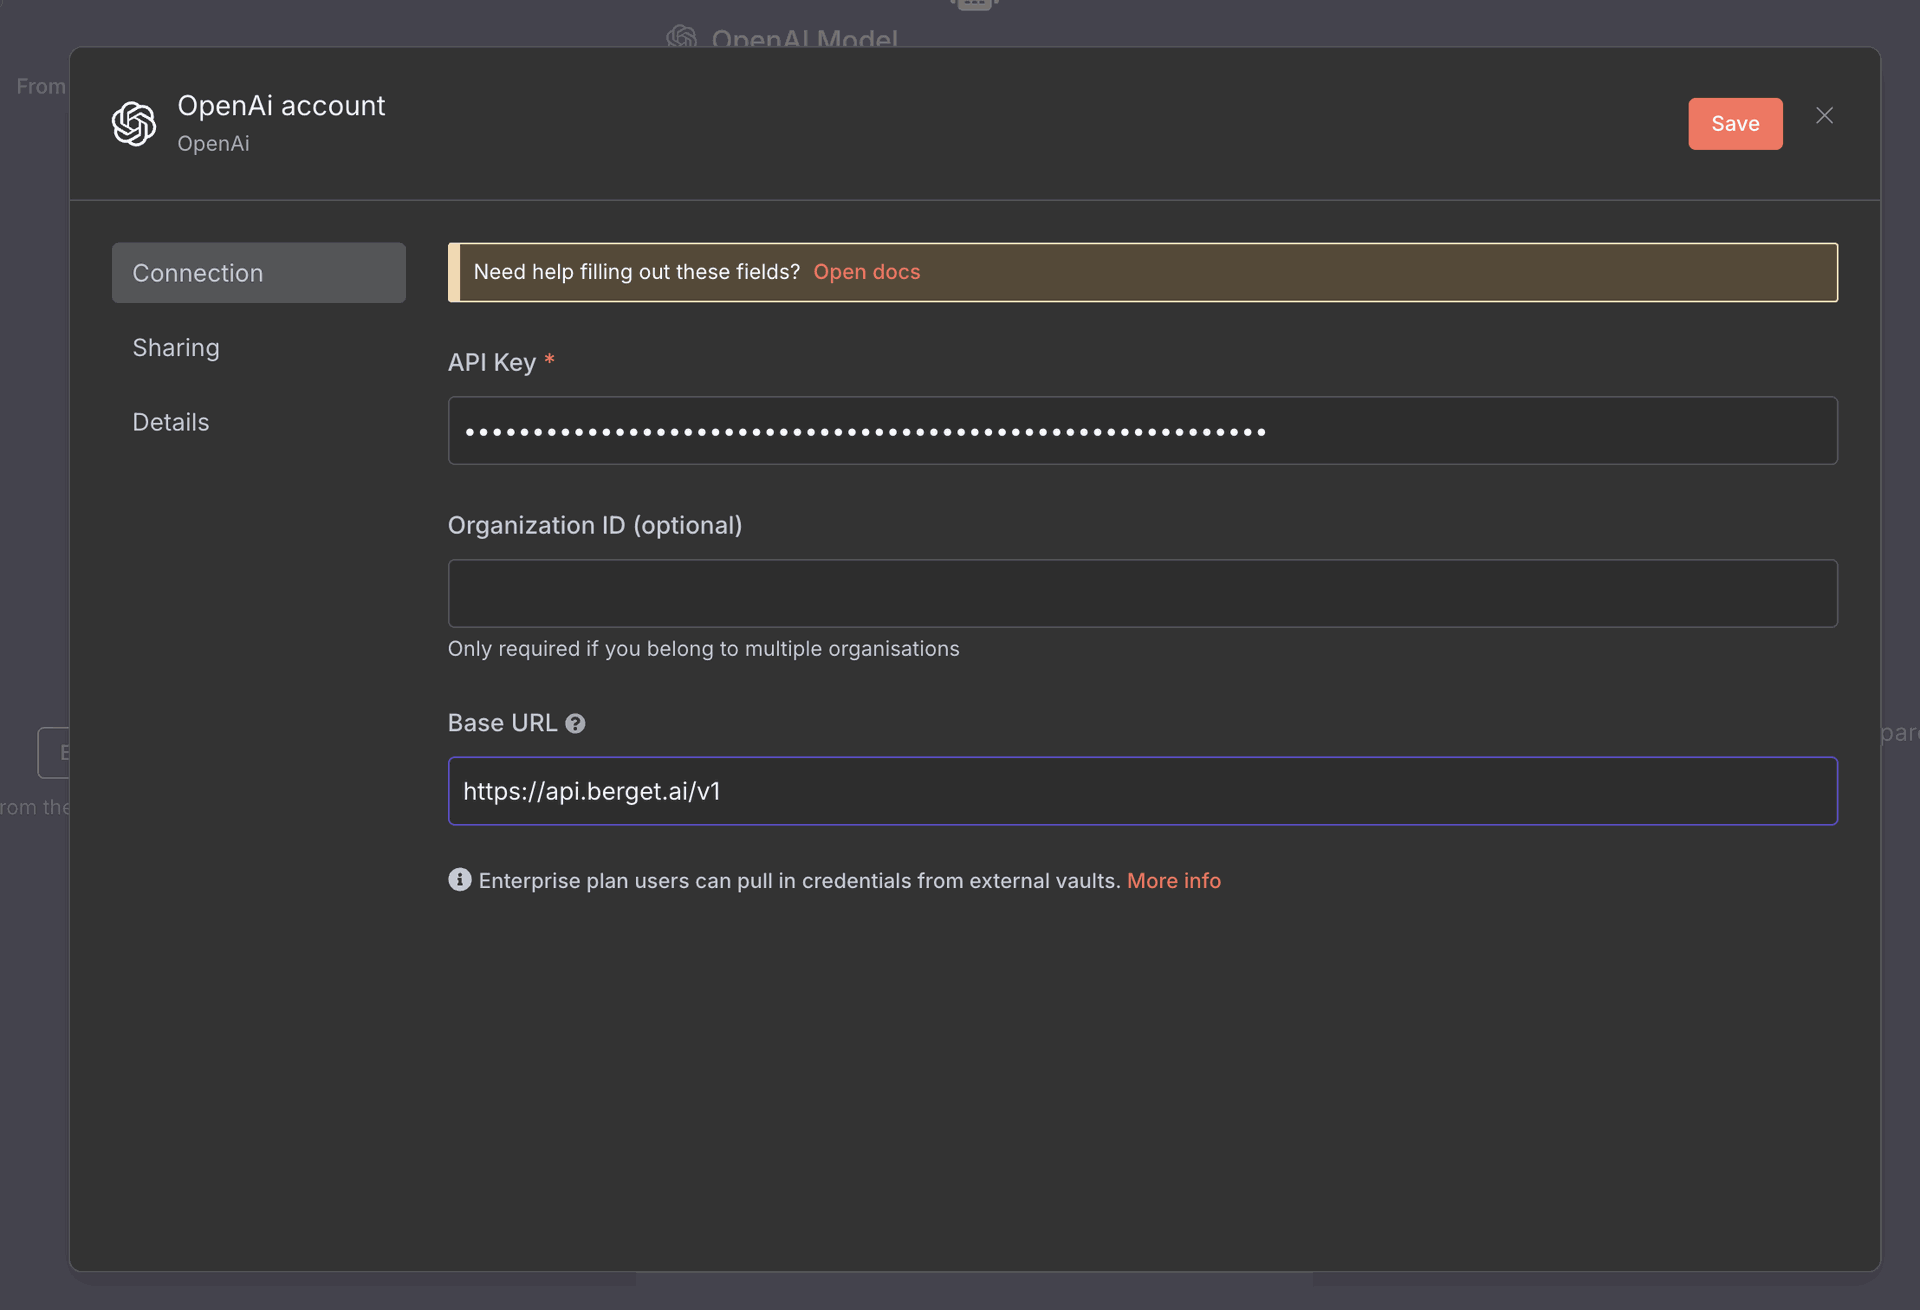Focus the masked API Key field
Screen dimensions: 1920x1310
tap(1142, 431)
